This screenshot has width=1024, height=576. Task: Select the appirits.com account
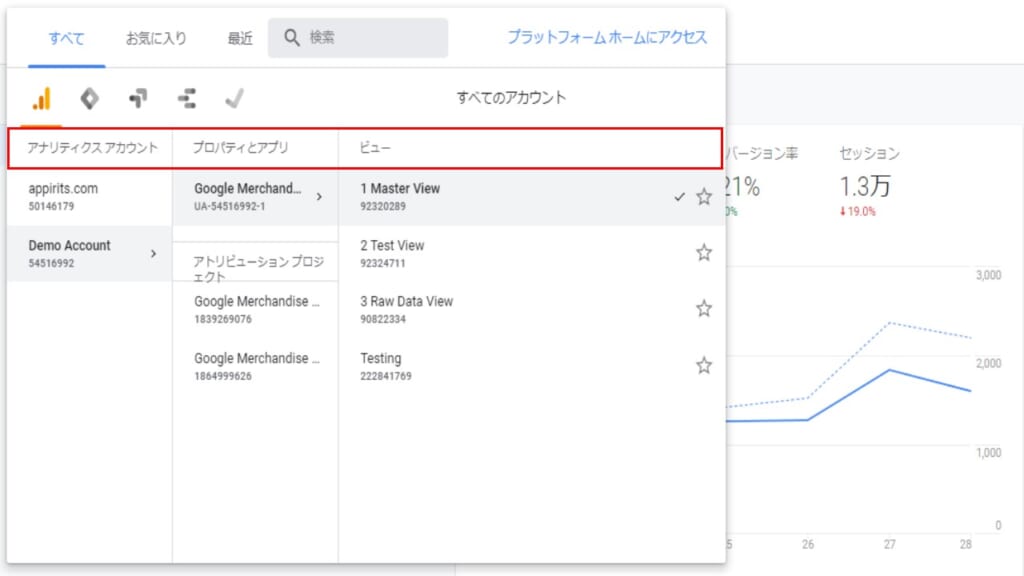89,197
